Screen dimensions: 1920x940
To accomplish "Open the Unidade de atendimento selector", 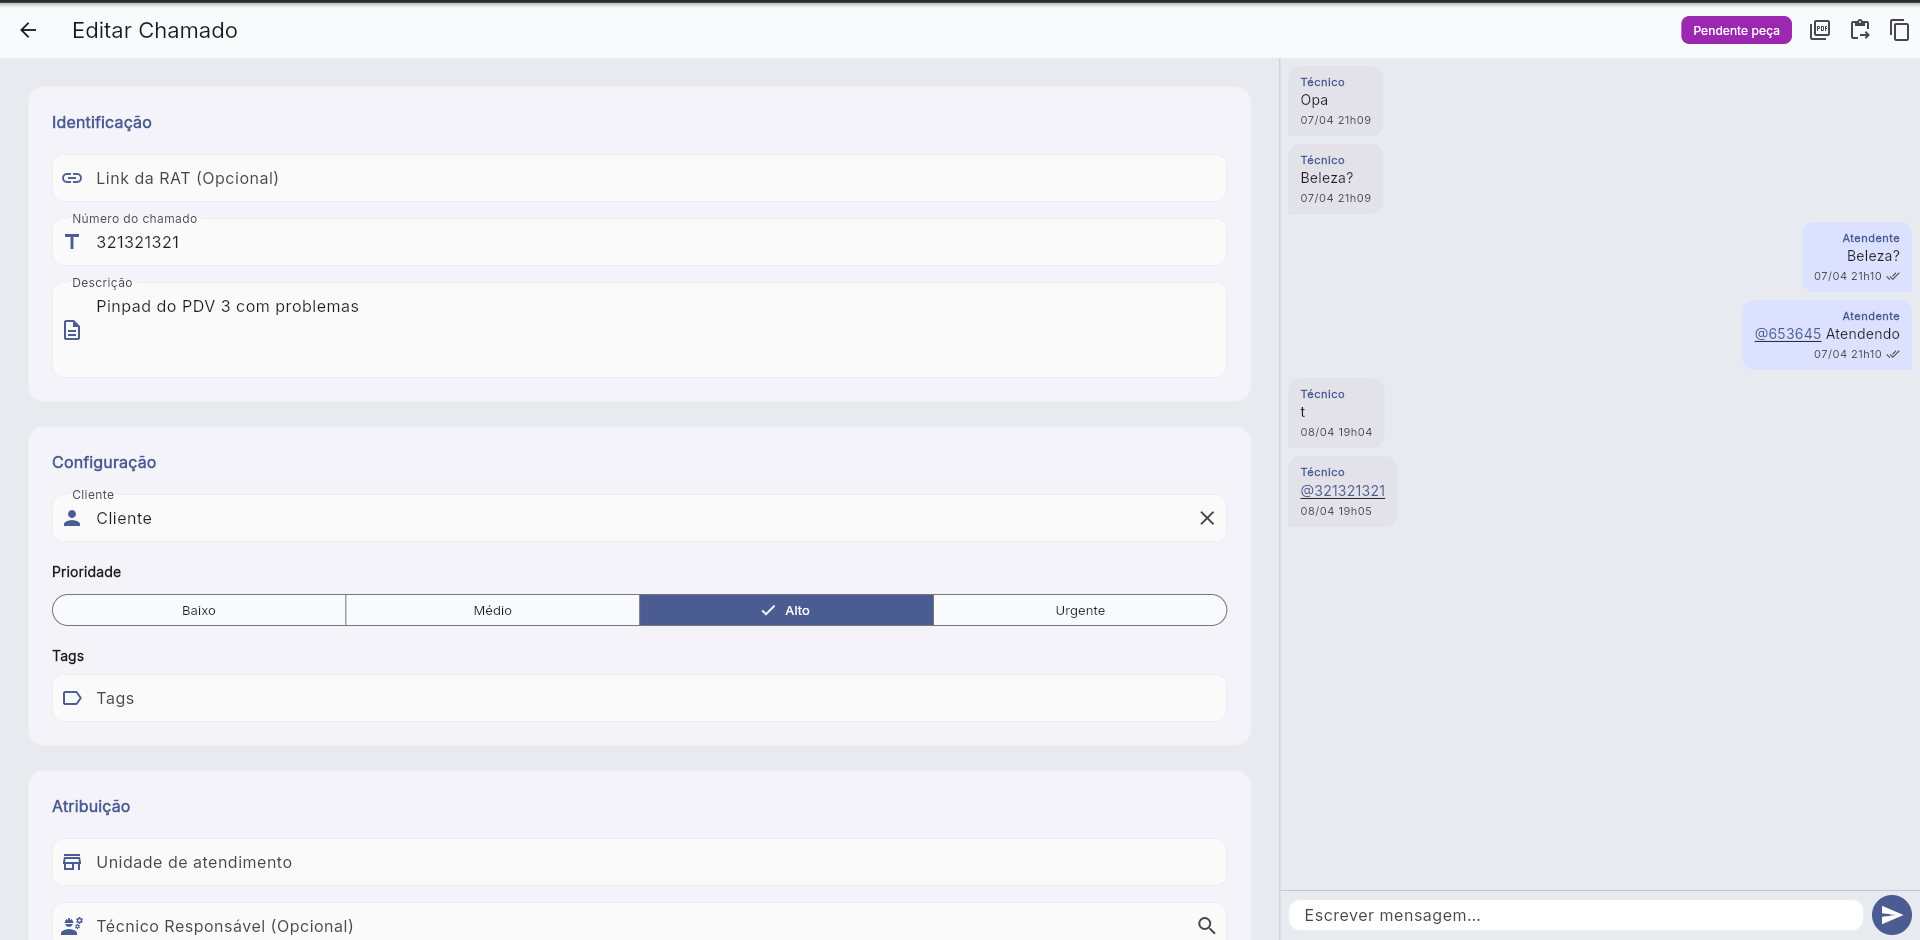I will point(640,862).
